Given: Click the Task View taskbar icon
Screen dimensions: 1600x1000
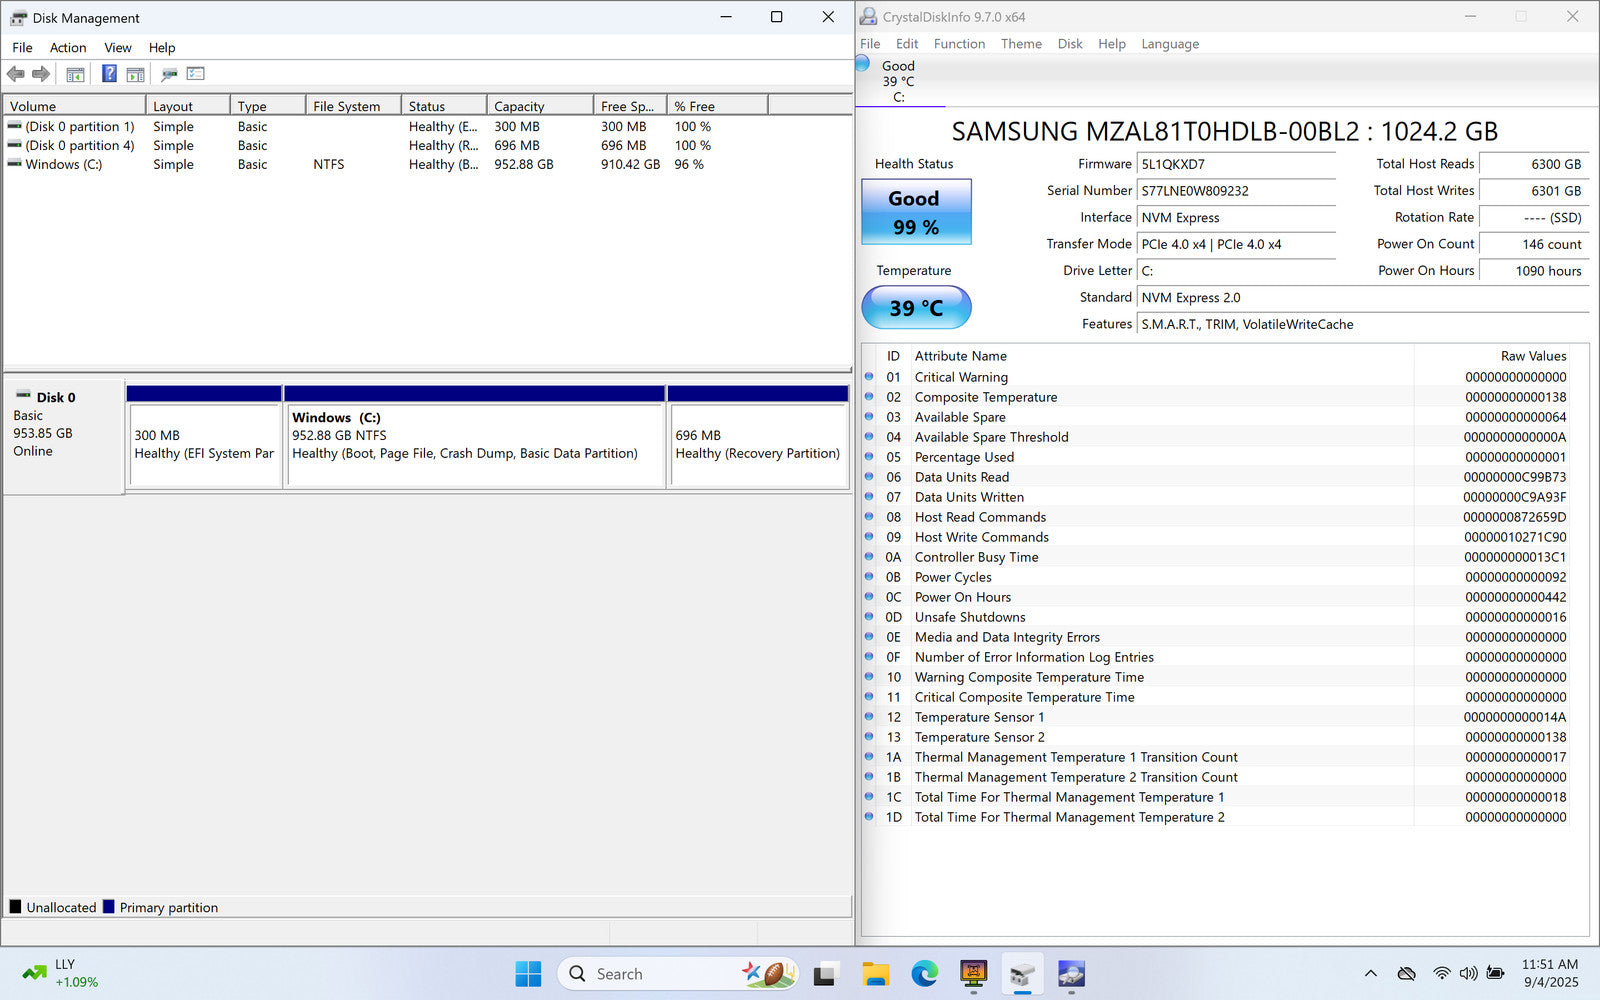Looking at the screenshot, I should pyautogui.click(x=825, y=973).
